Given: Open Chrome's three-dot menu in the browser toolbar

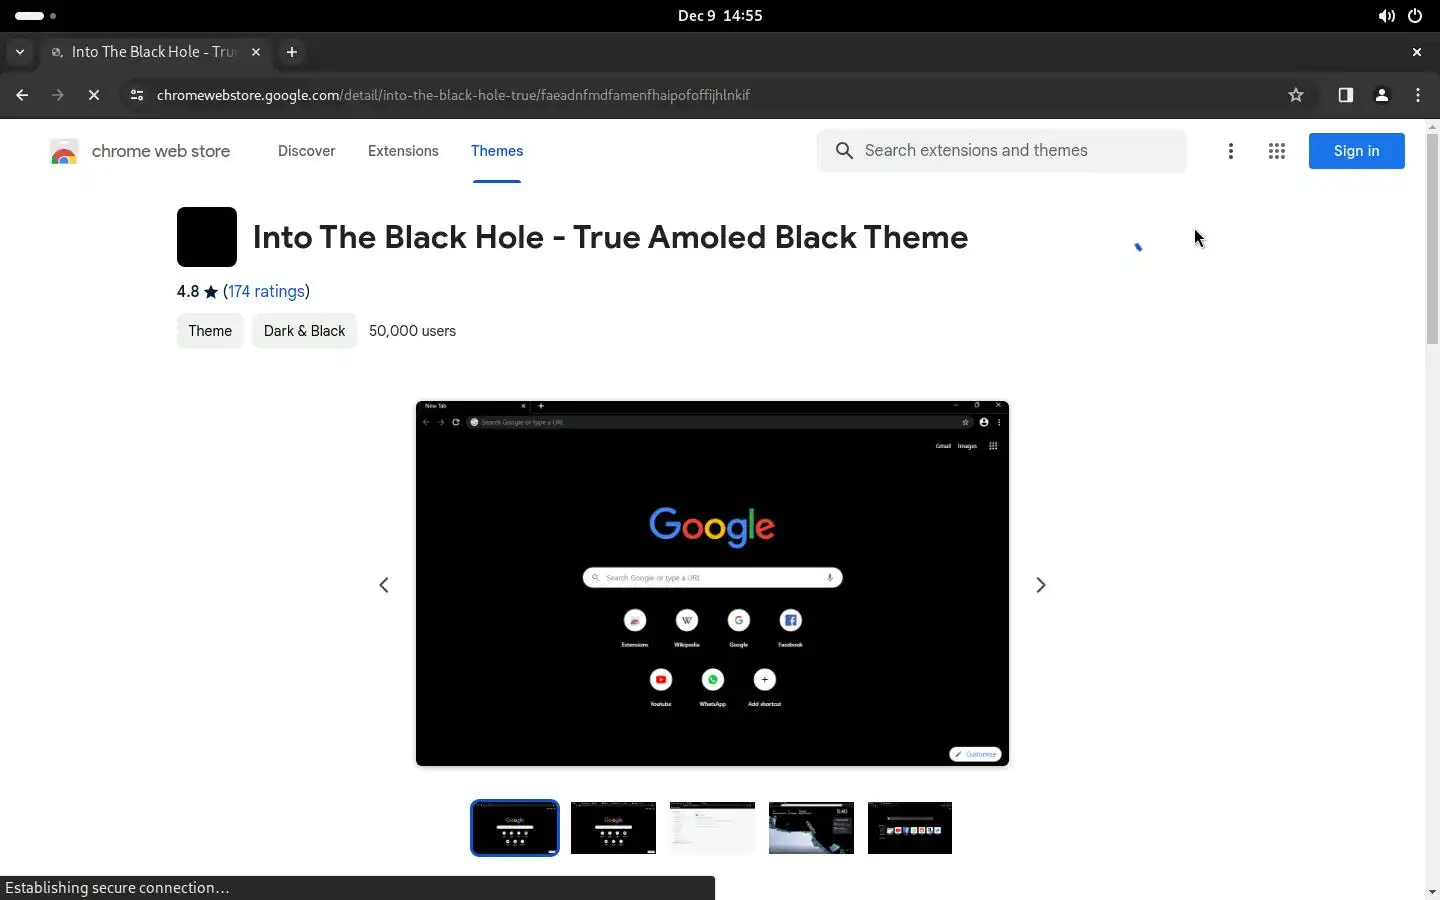Looking at the screenshot, I should 1418,95.
